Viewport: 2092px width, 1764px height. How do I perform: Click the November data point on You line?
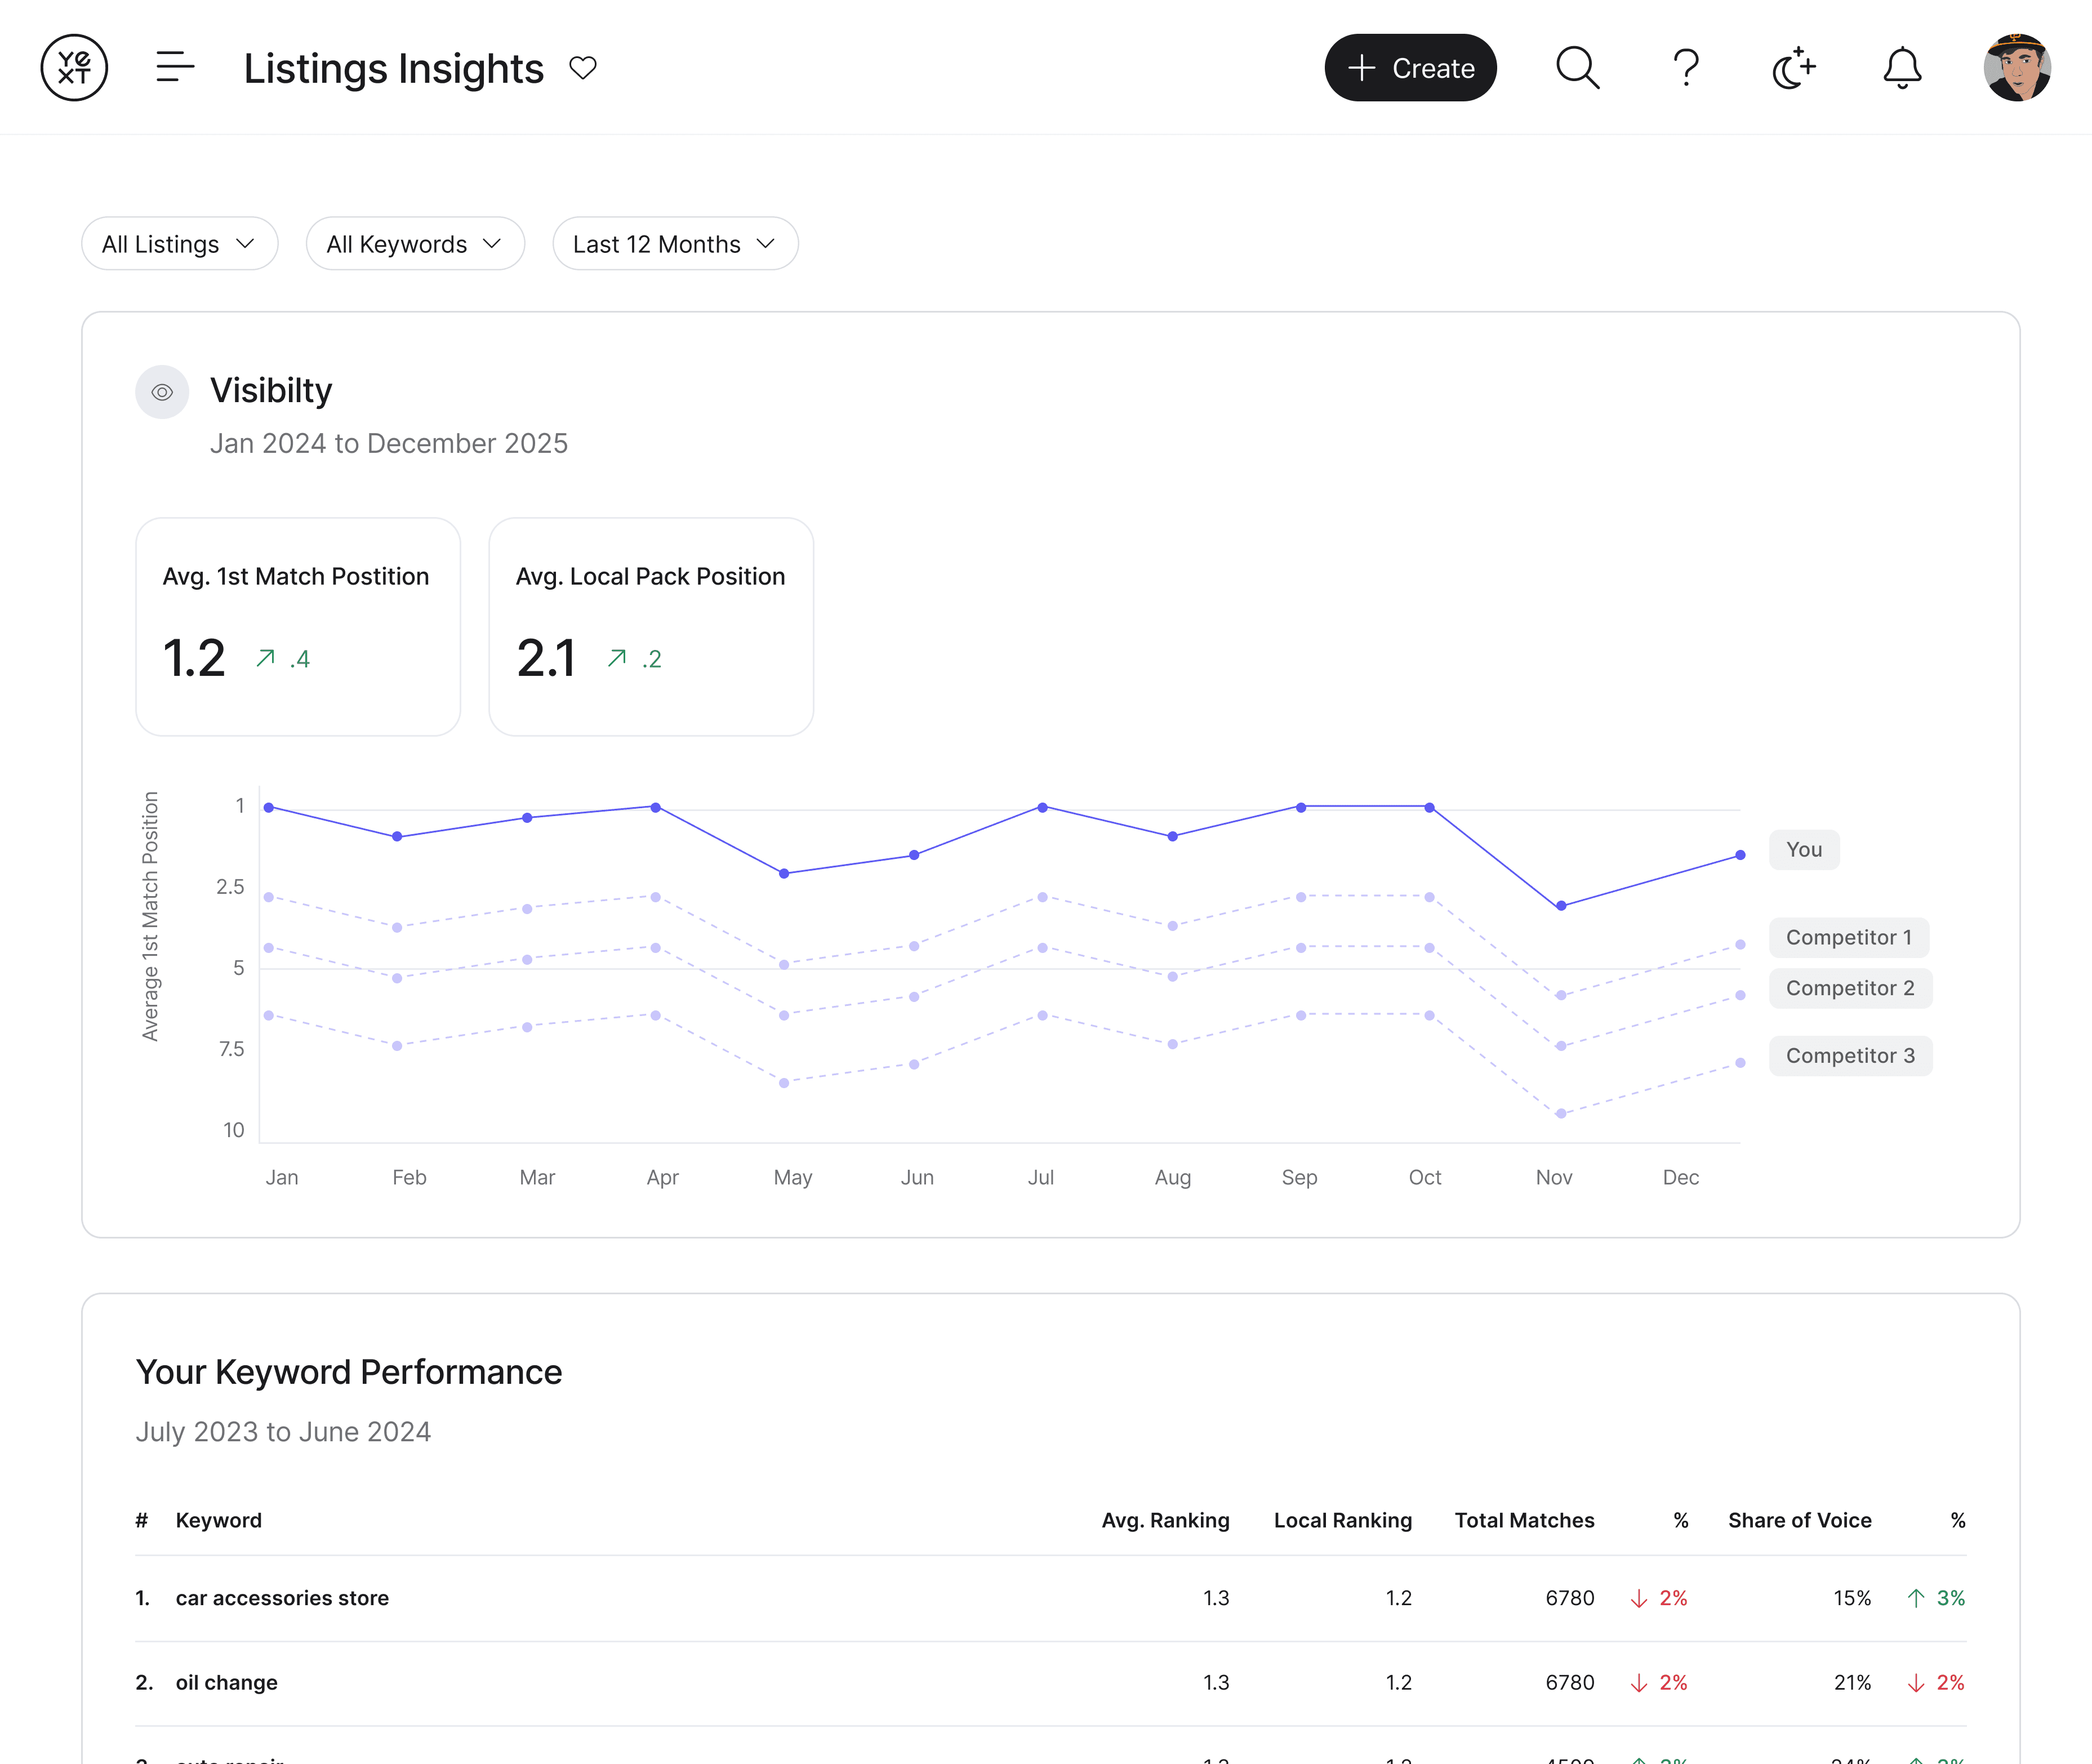pos(1561,906)
